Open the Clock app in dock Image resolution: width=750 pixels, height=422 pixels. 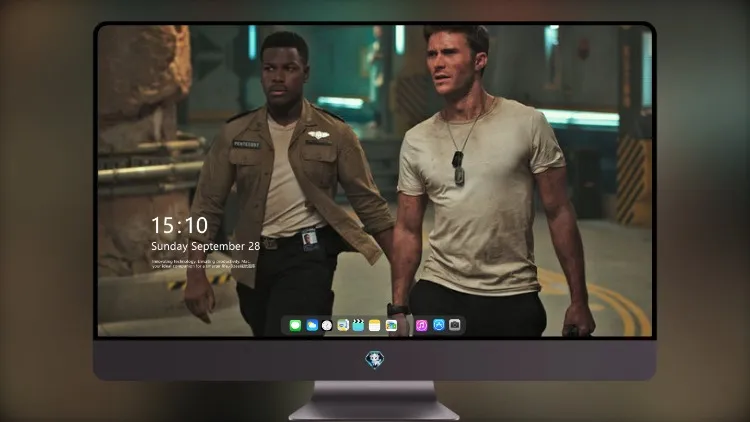(327, 325)
